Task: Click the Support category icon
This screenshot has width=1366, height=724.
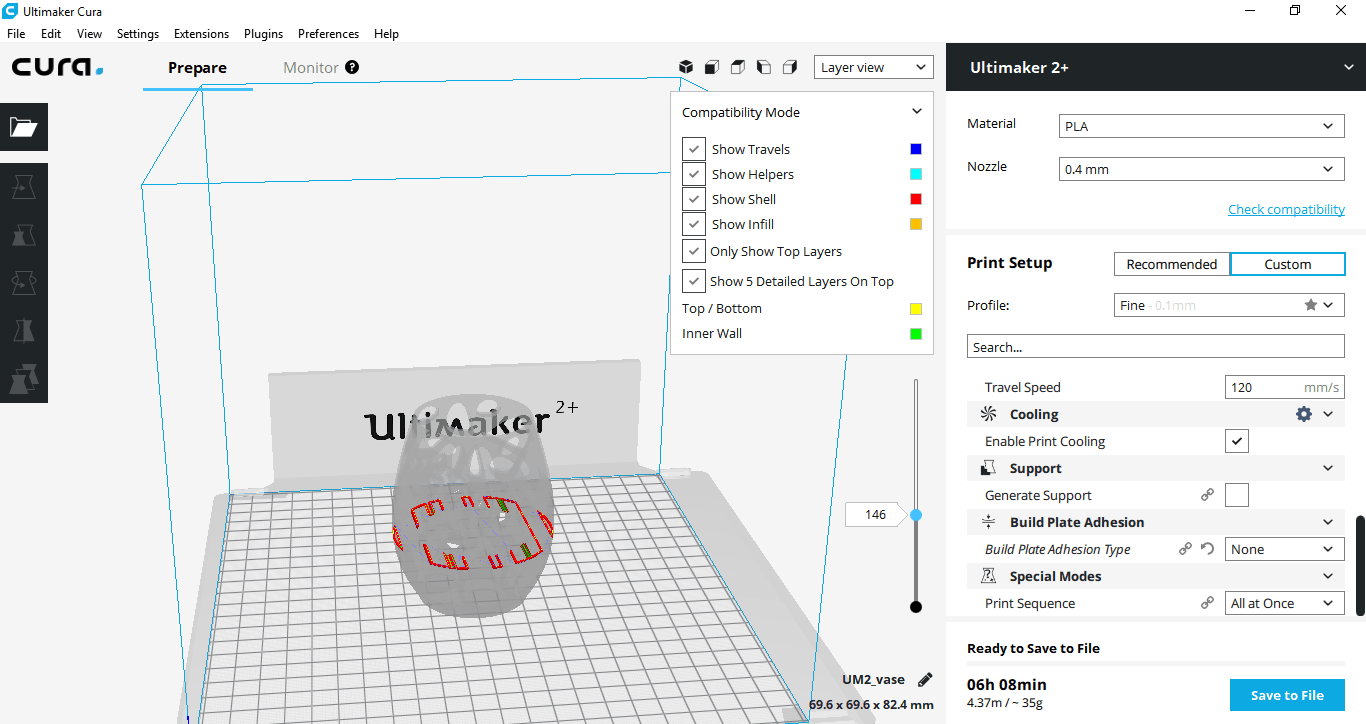Action: pyautogui.click(x=989, y=468)
